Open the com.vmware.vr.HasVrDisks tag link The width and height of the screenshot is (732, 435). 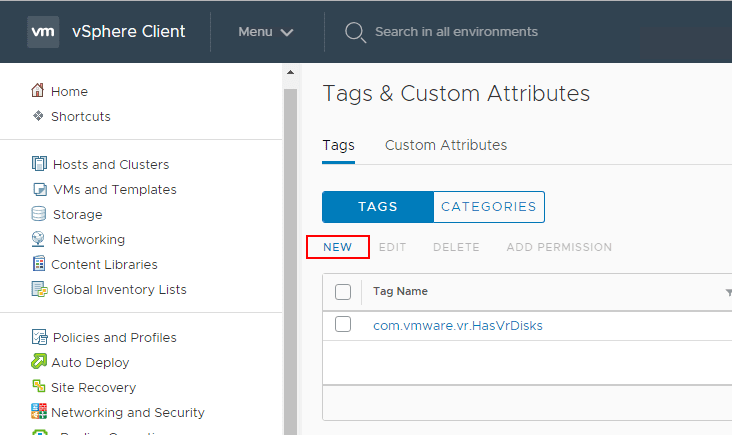pos(458,325)
